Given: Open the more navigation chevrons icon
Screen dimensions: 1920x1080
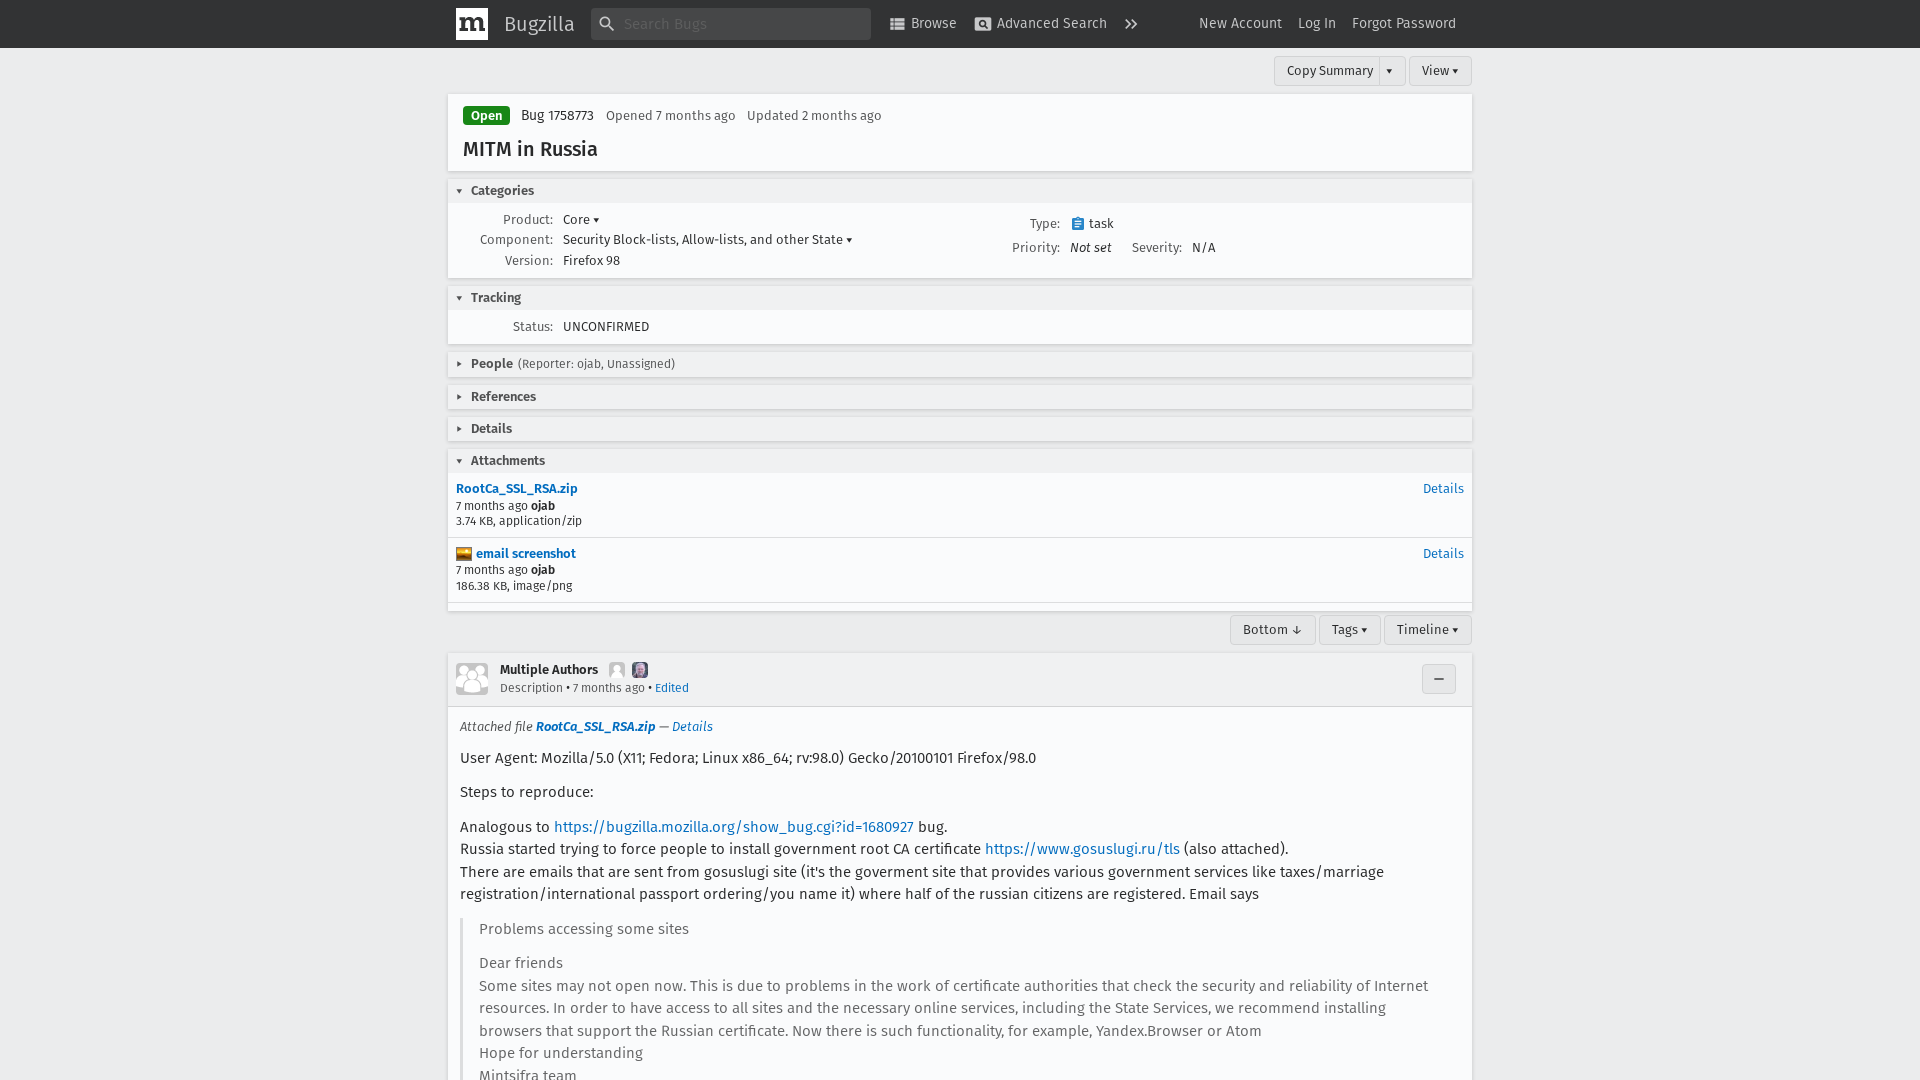Looking at the screenshot, I should coord(1131,24).
